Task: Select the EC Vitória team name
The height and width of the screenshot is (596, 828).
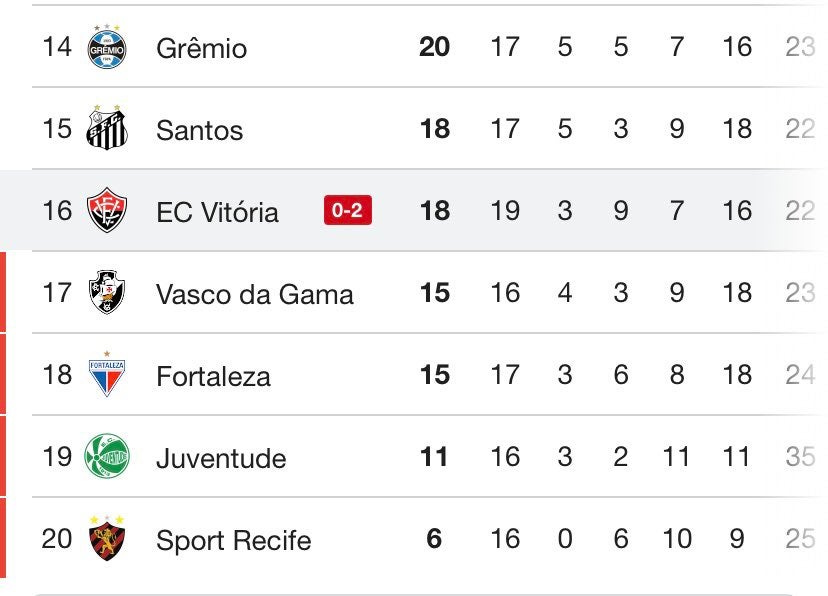Action: pyautogui.click(x=217, y=212)
